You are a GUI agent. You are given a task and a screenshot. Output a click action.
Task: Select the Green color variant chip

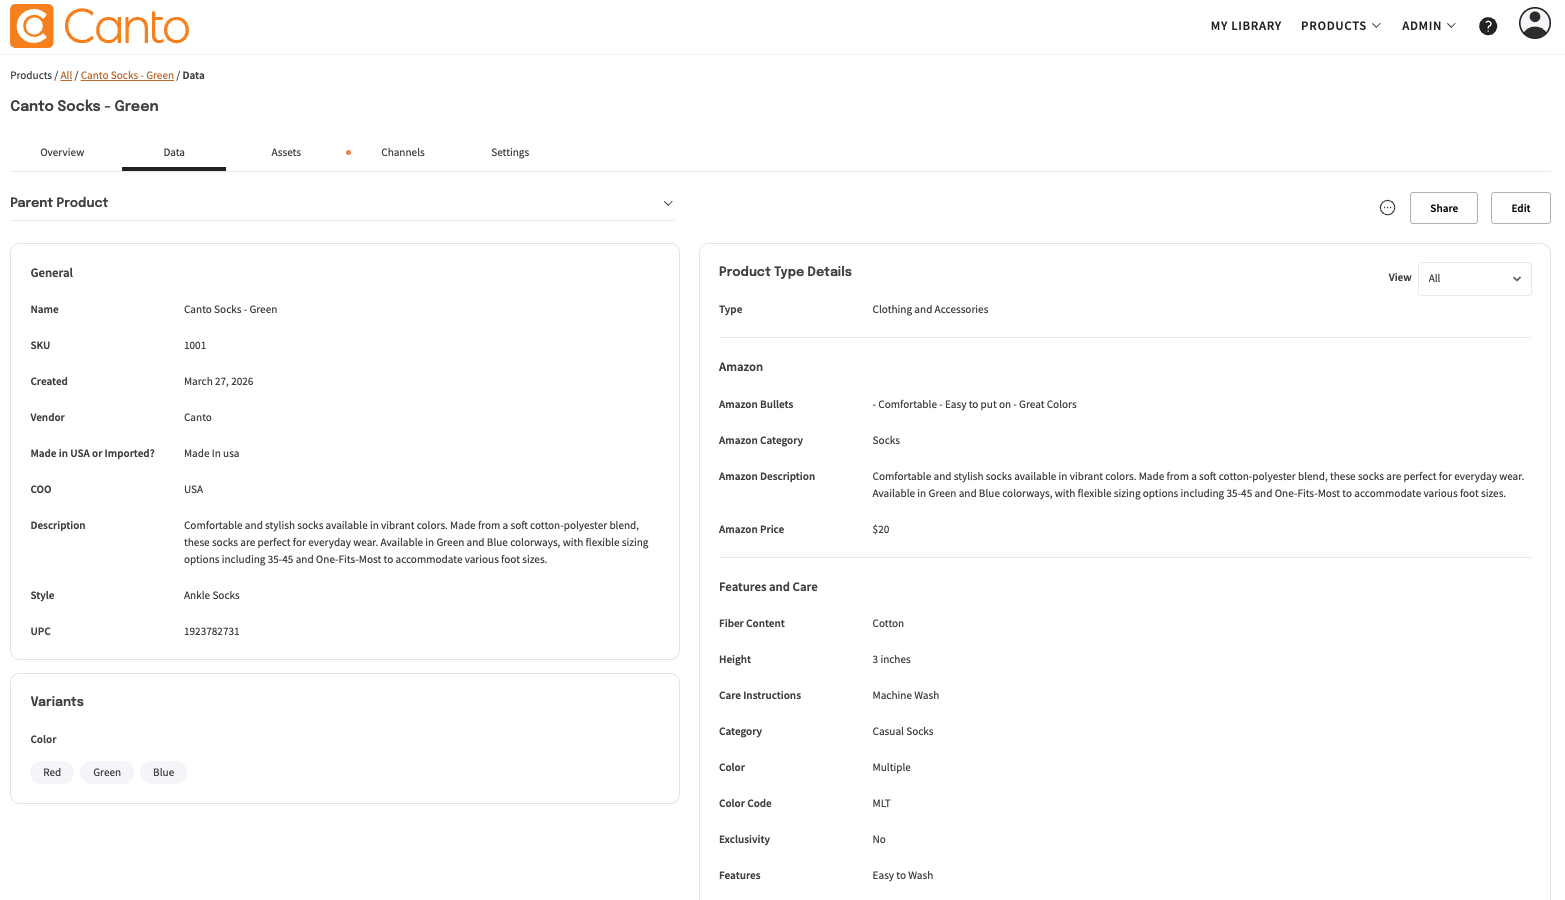coord(107,772)
